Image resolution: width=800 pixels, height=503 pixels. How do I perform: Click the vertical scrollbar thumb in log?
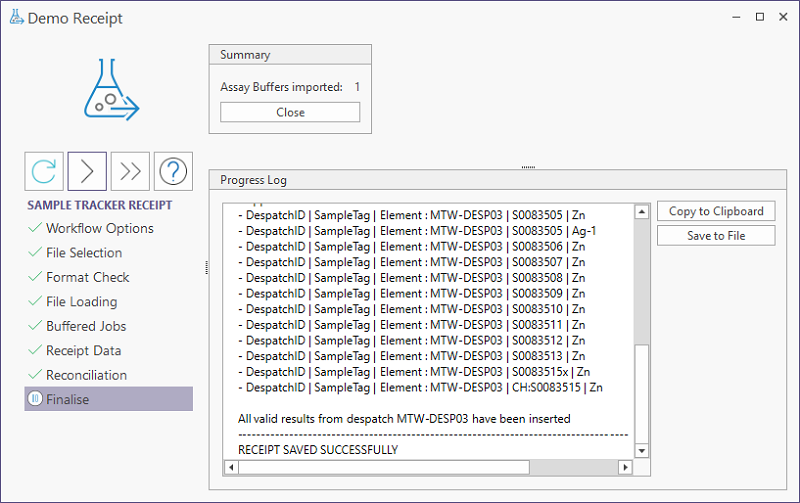pyautogui.click(x=642, y=394)
